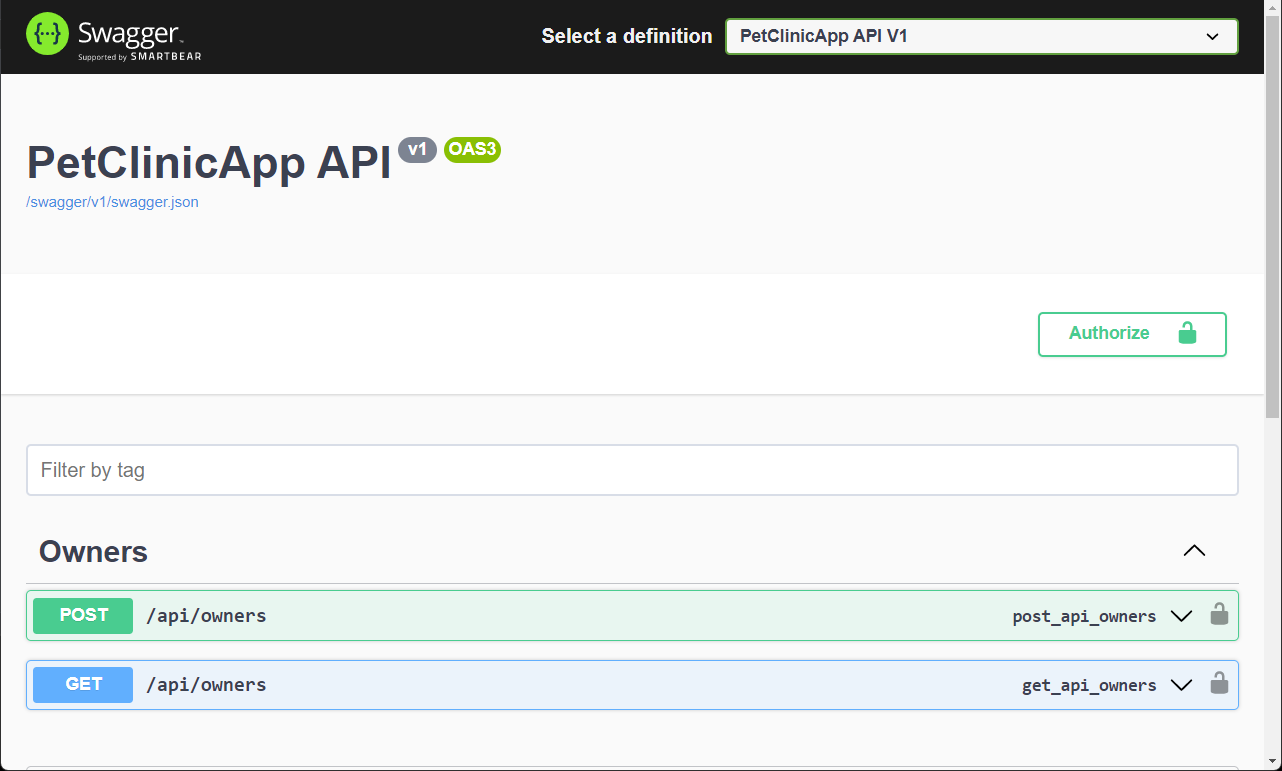Viewport: 1282px width, 771px height.
Task: Open the /swagger/v1/swagger.json link
Action: click(x=112, y=202)
